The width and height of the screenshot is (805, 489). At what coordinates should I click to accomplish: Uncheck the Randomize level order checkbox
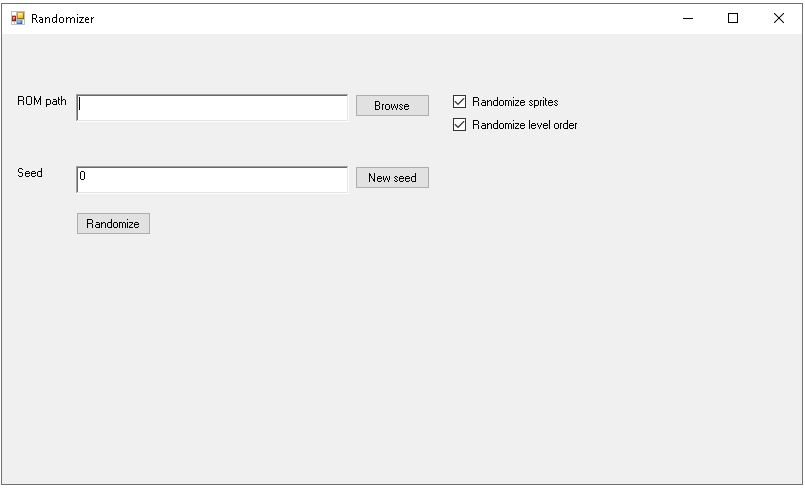460,125
